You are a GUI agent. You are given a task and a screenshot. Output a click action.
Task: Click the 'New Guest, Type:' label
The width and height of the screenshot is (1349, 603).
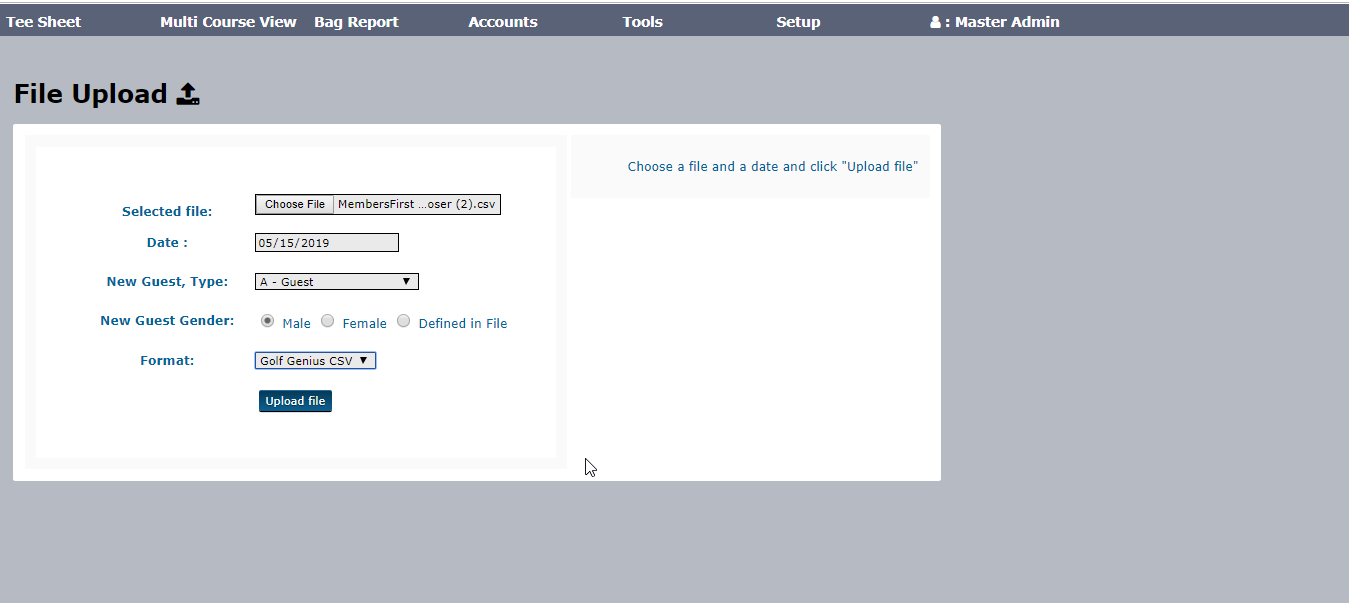pos(167,281)
